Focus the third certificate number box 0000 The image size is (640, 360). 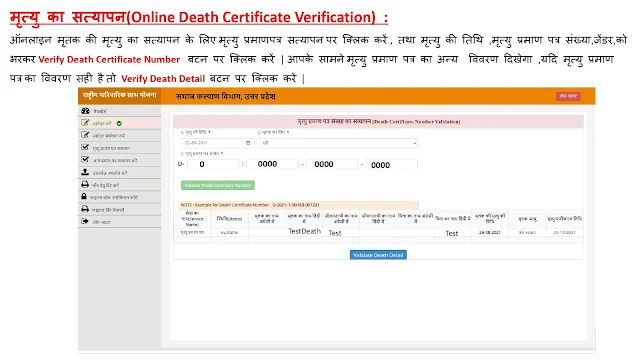[331, 164]
